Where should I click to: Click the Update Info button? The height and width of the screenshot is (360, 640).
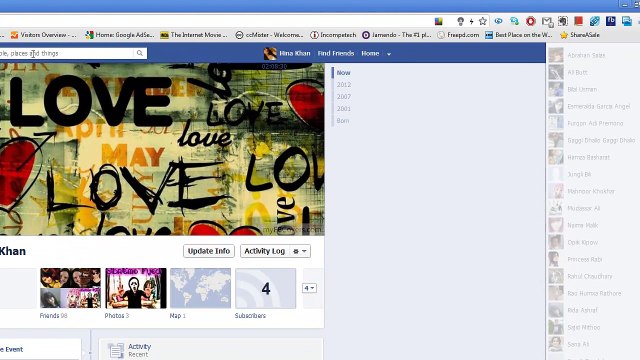click(209, 251)
